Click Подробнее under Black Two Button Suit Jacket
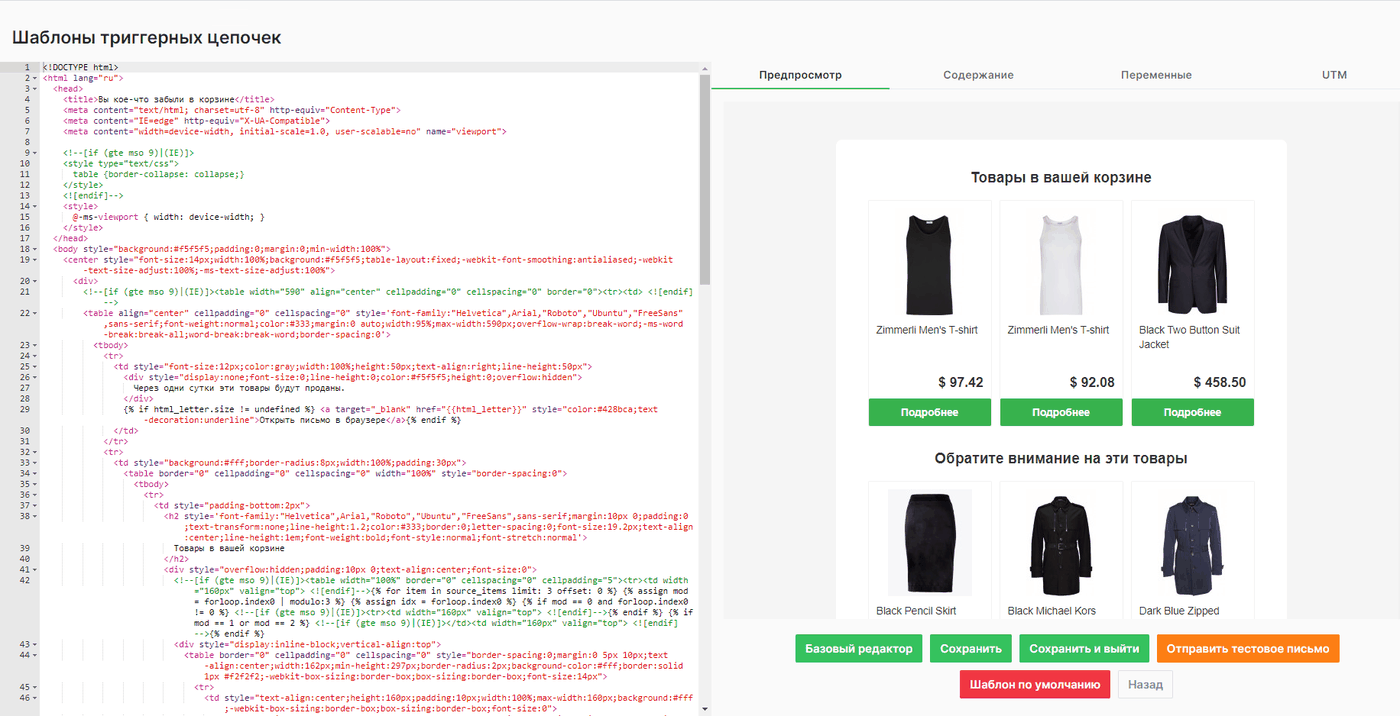This screenshot has width=1400, height=716. [1192, 412]
